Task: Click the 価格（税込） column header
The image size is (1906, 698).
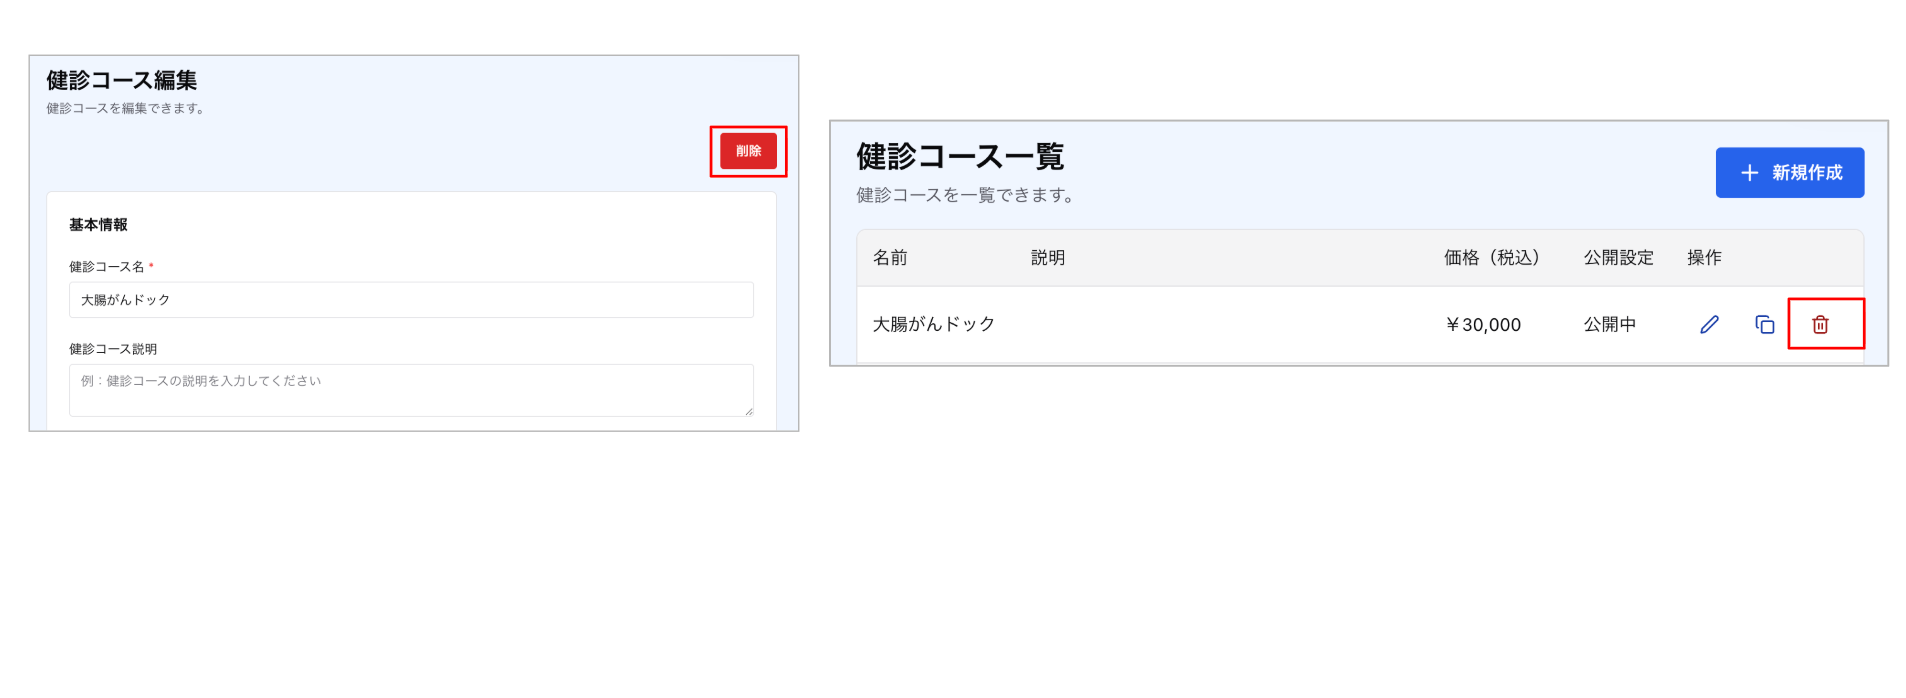Action: [x=1494, y=258]
